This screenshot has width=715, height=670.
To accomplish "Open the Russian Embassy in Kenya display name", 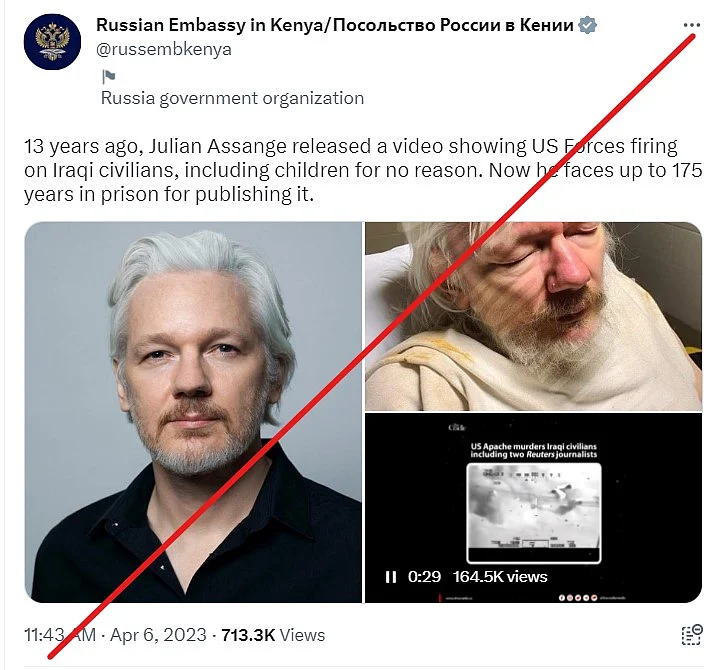I will tap(335, 25).
